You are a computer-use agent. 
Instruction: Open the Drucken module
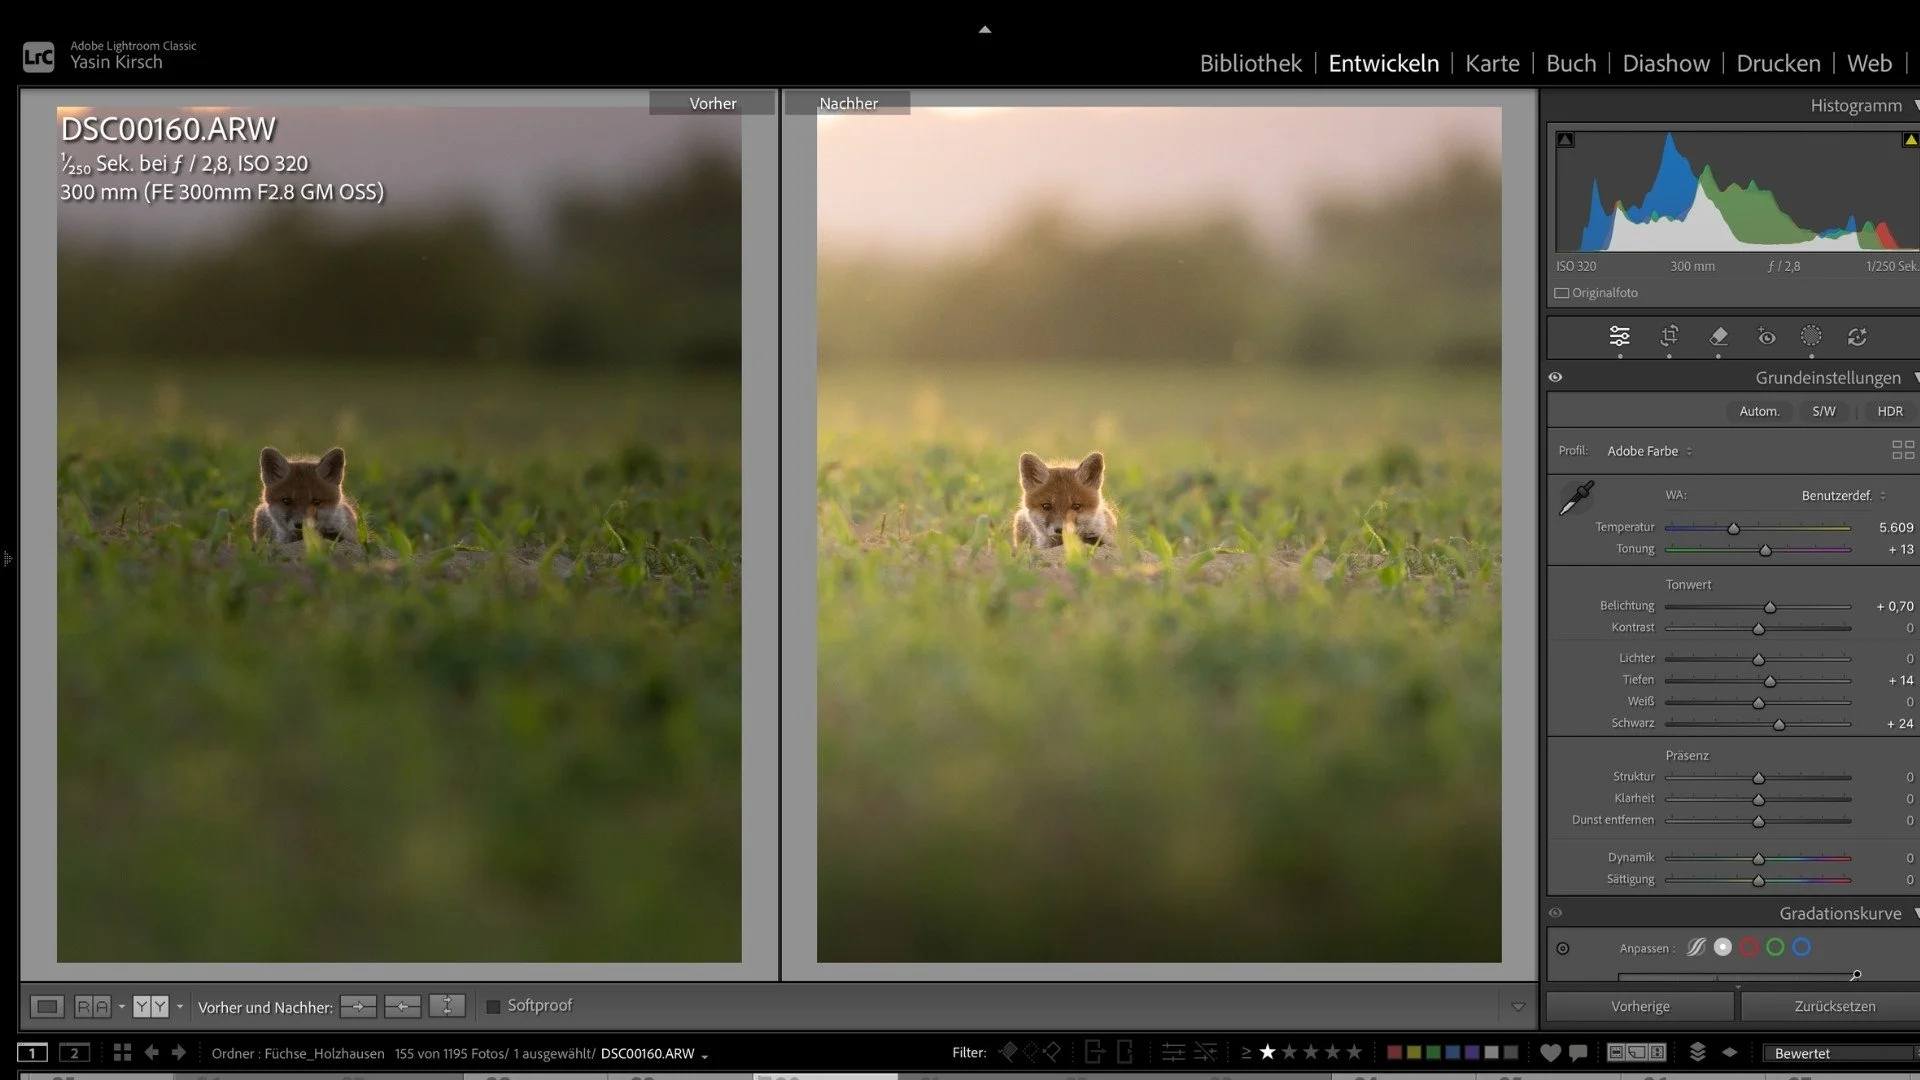coord(1778,63)
